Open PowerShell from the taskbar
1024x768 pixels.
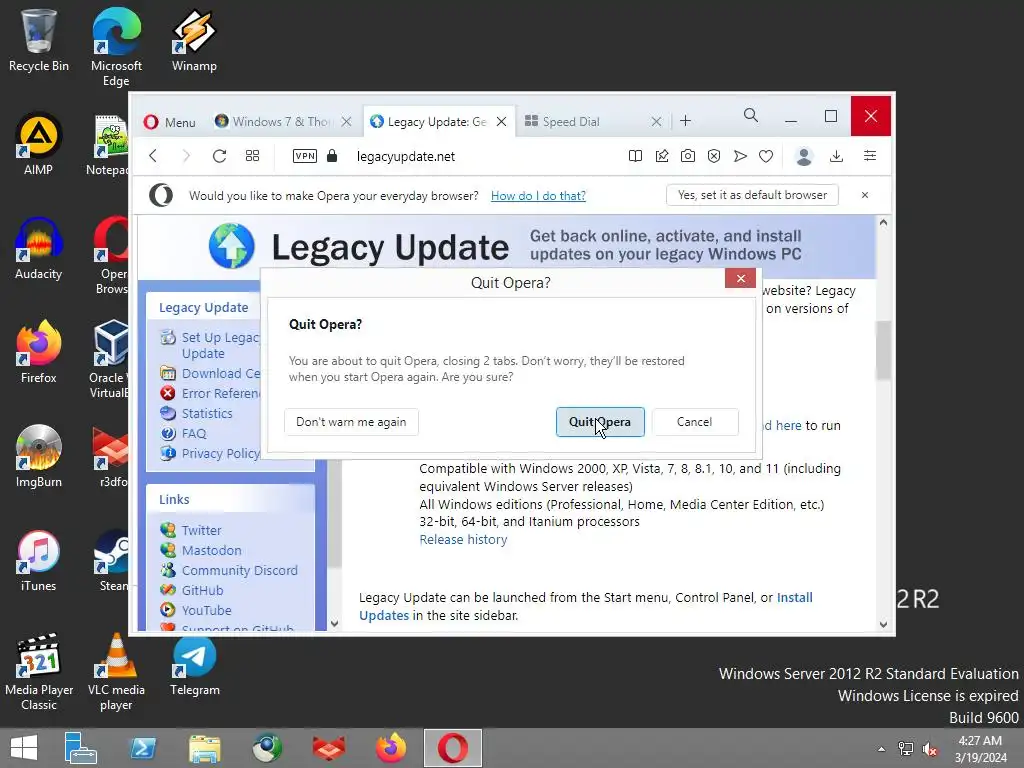143,748
